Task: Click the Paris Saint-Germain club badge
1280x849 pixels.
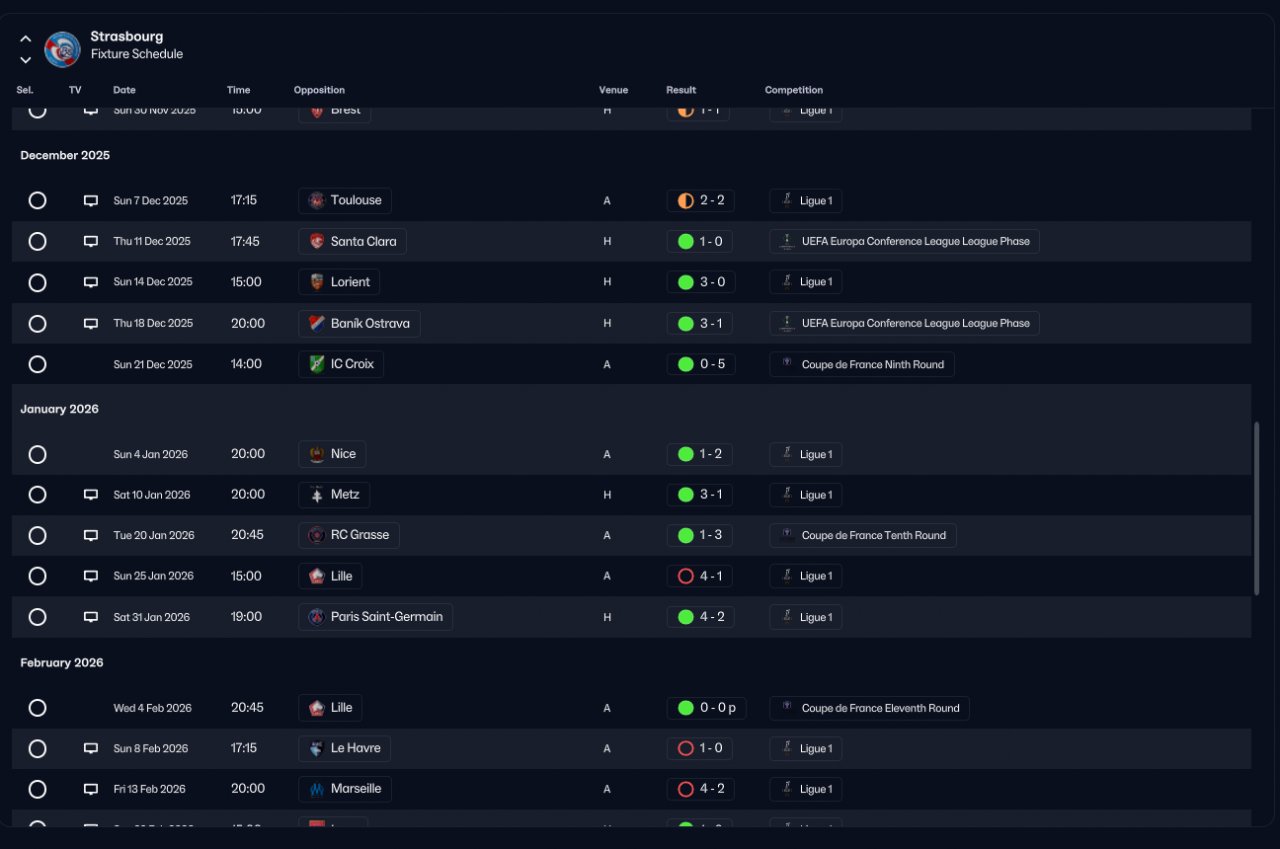Action: [317, 617]
